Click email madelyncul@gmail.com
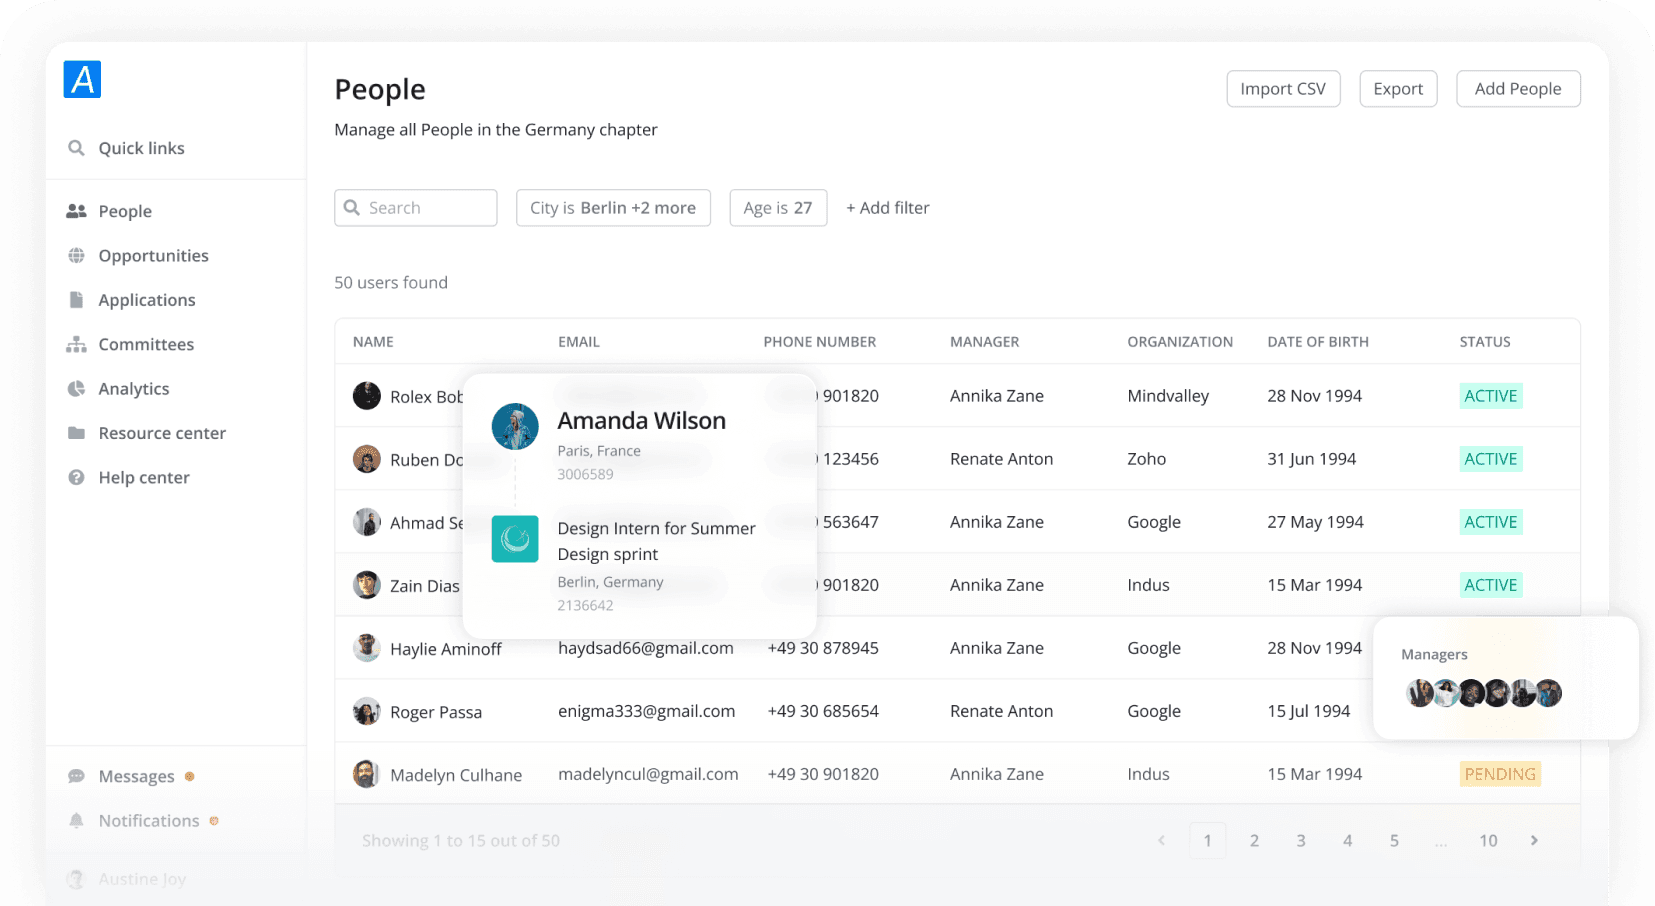This screenshot has width=1655, height=906. [648, 774]
